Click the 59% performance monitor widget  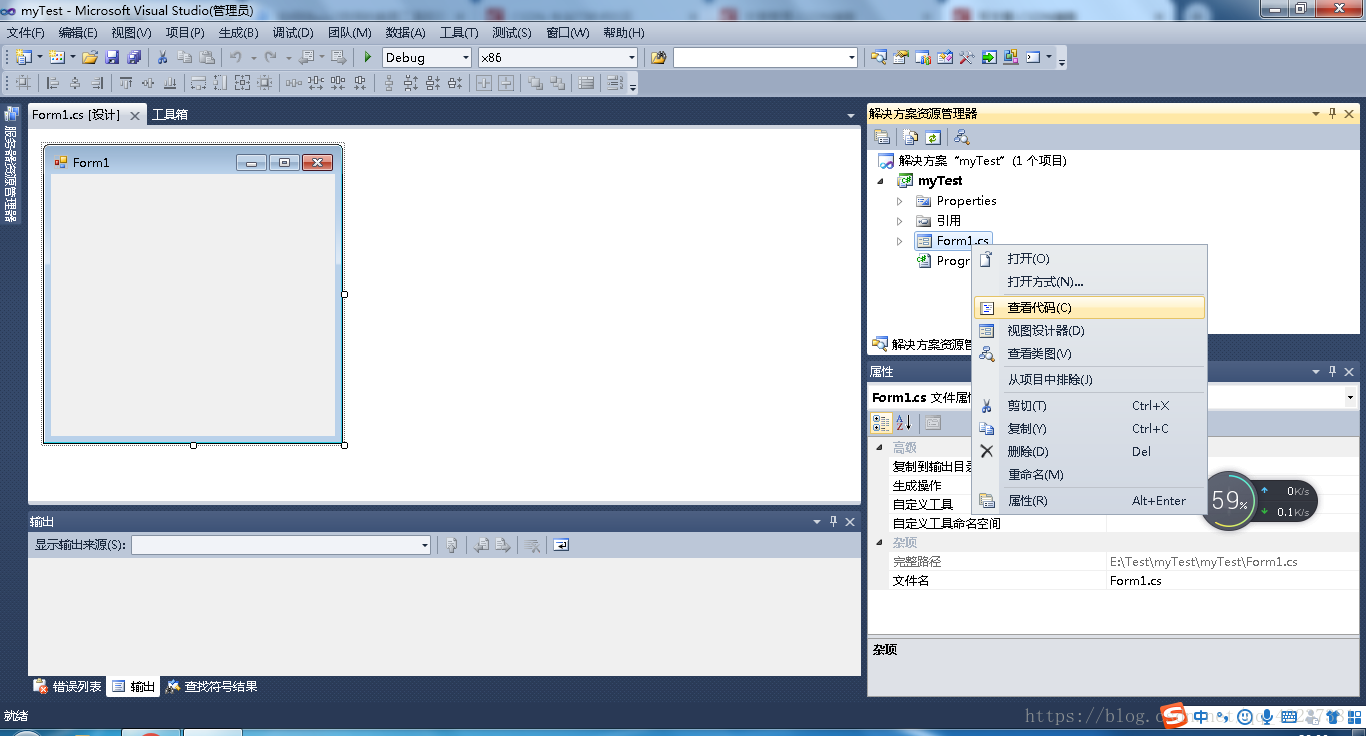point(1229,501)
